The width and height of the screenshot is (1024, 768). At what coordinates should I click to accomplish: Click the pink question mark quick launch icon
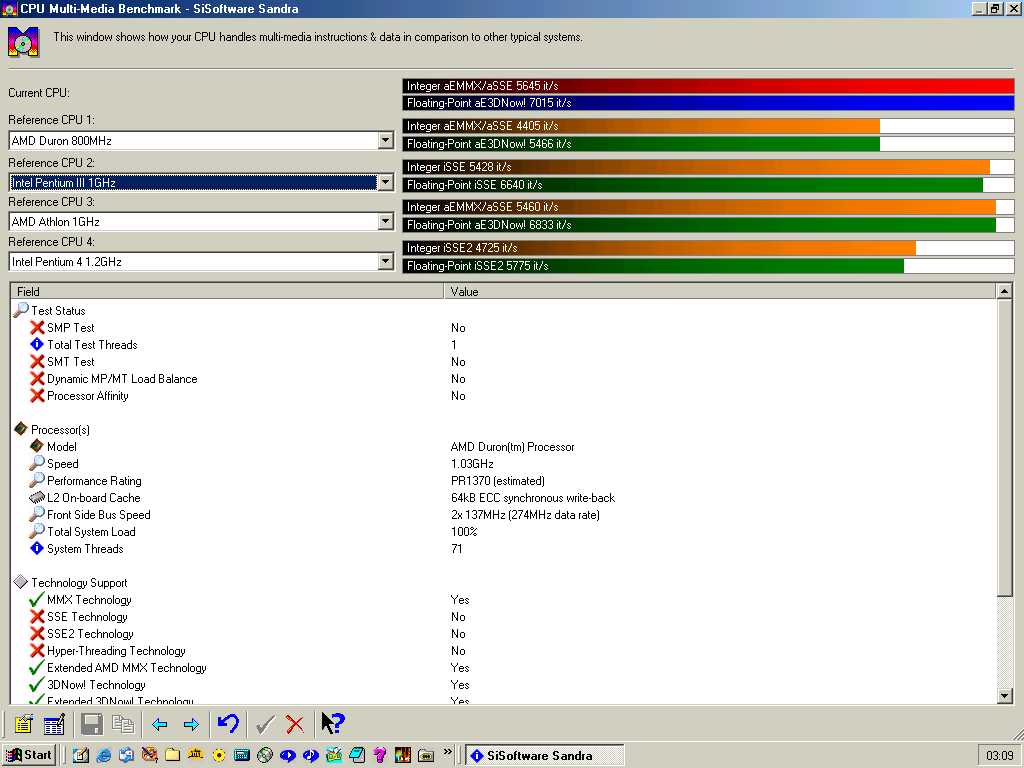[x=380, y=755]
